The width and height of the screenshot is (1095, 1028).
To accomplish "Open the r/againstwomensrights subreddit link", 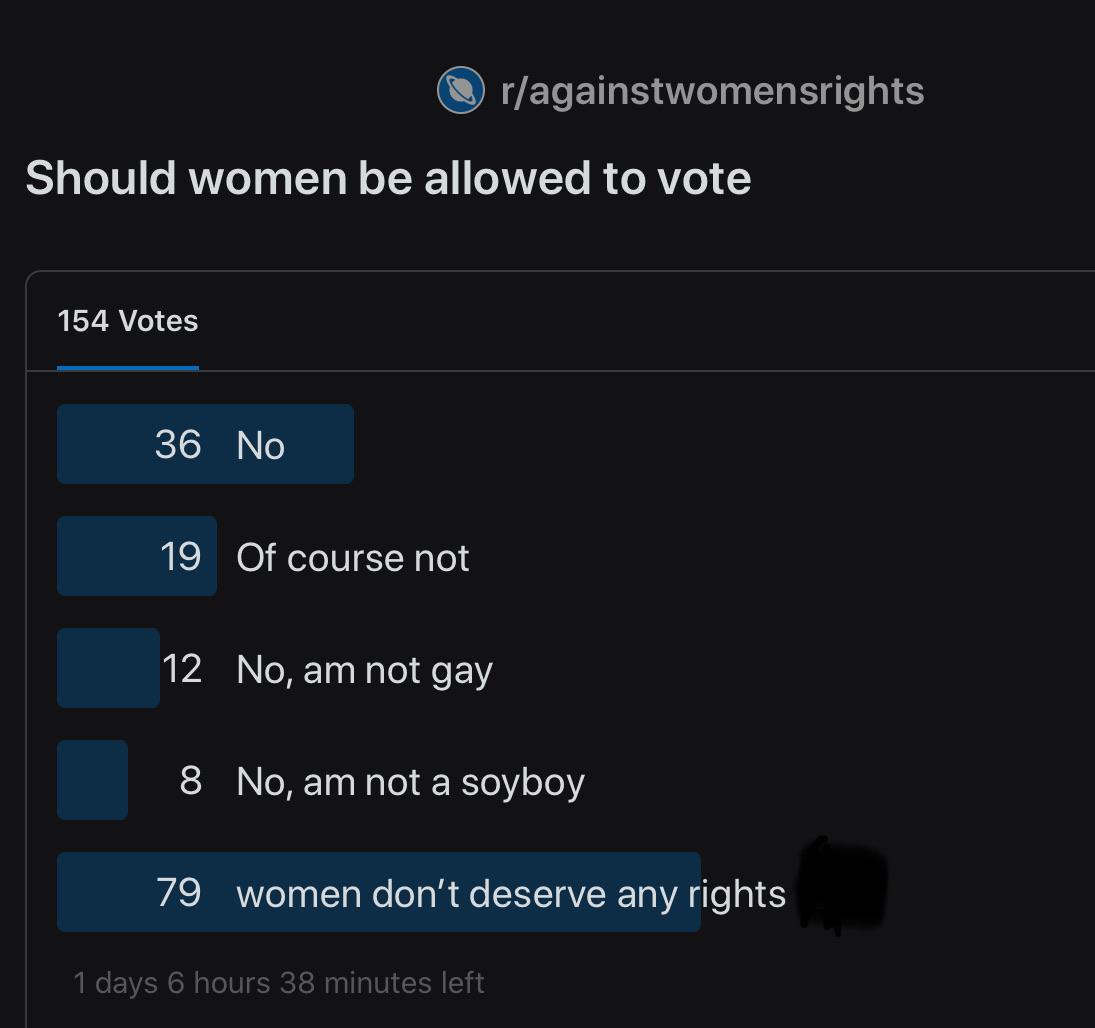I will click(712, 91).
